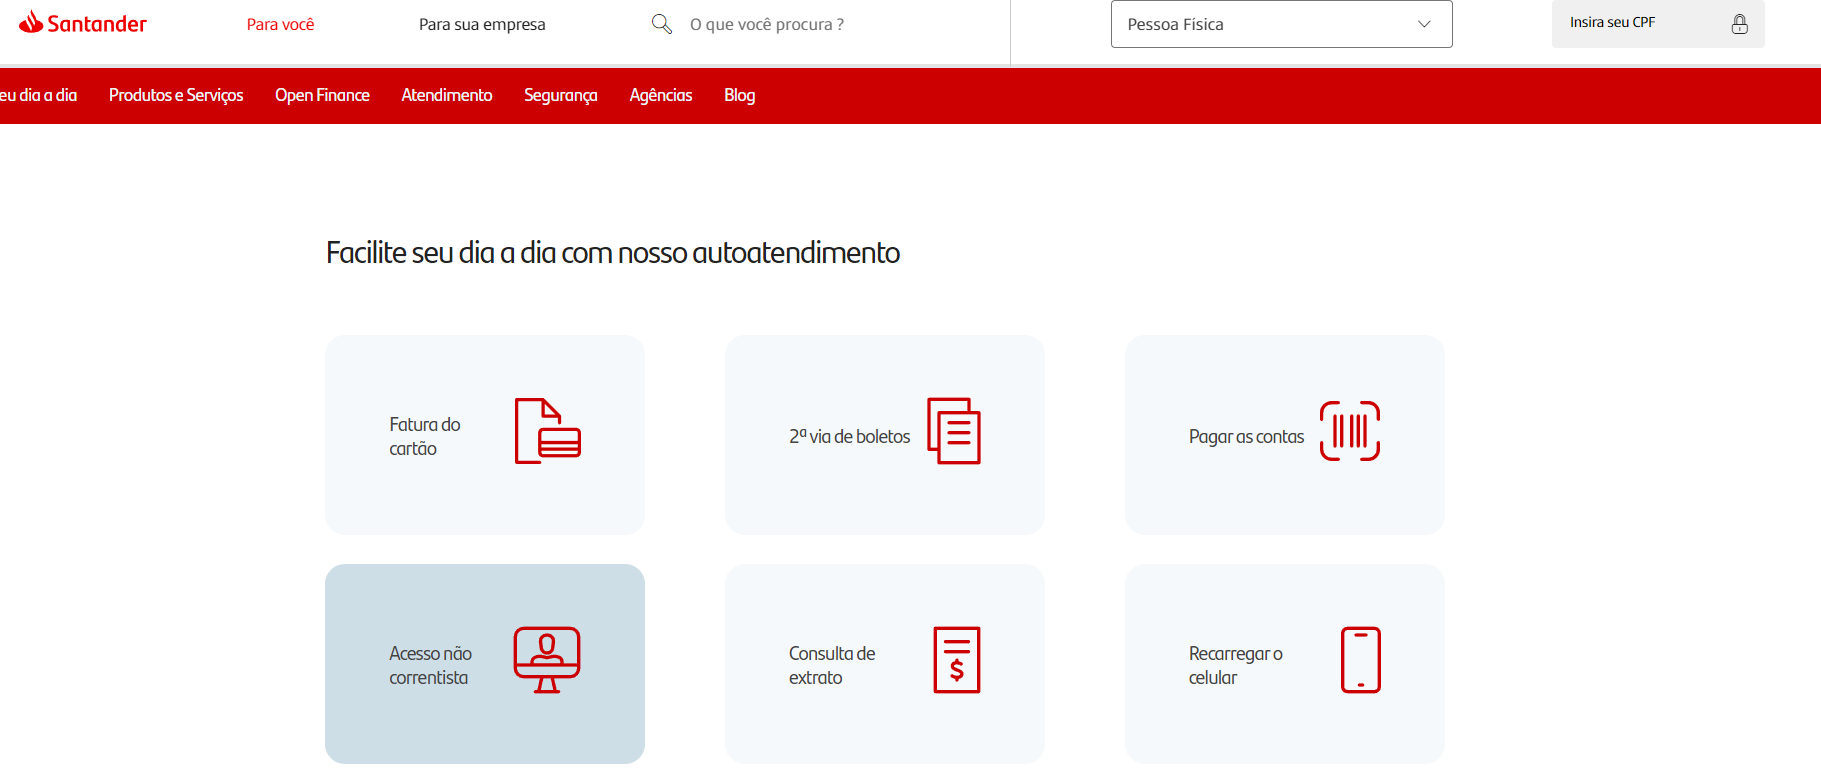This screenshot has width=1821, height=770.
Task: Open the Fatura do cartão invoice icon
Action: point(547,431)
